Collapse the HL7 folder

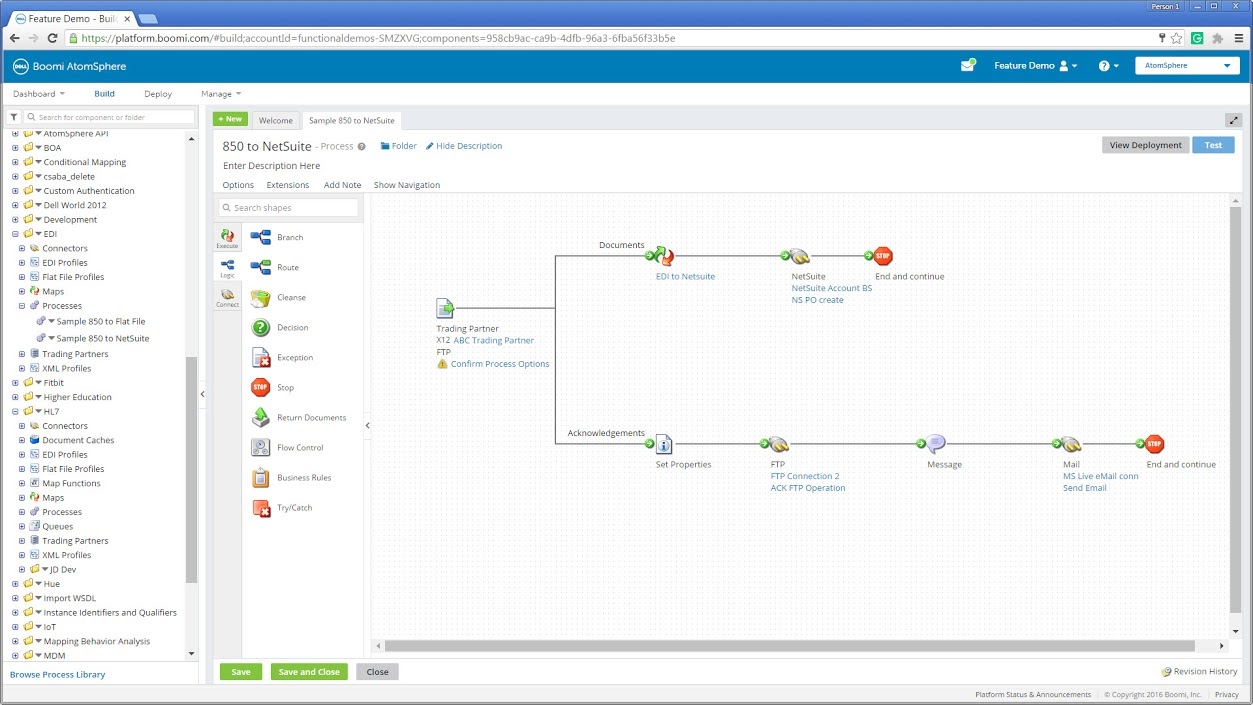pyautogui.click(x=15, y=411)
